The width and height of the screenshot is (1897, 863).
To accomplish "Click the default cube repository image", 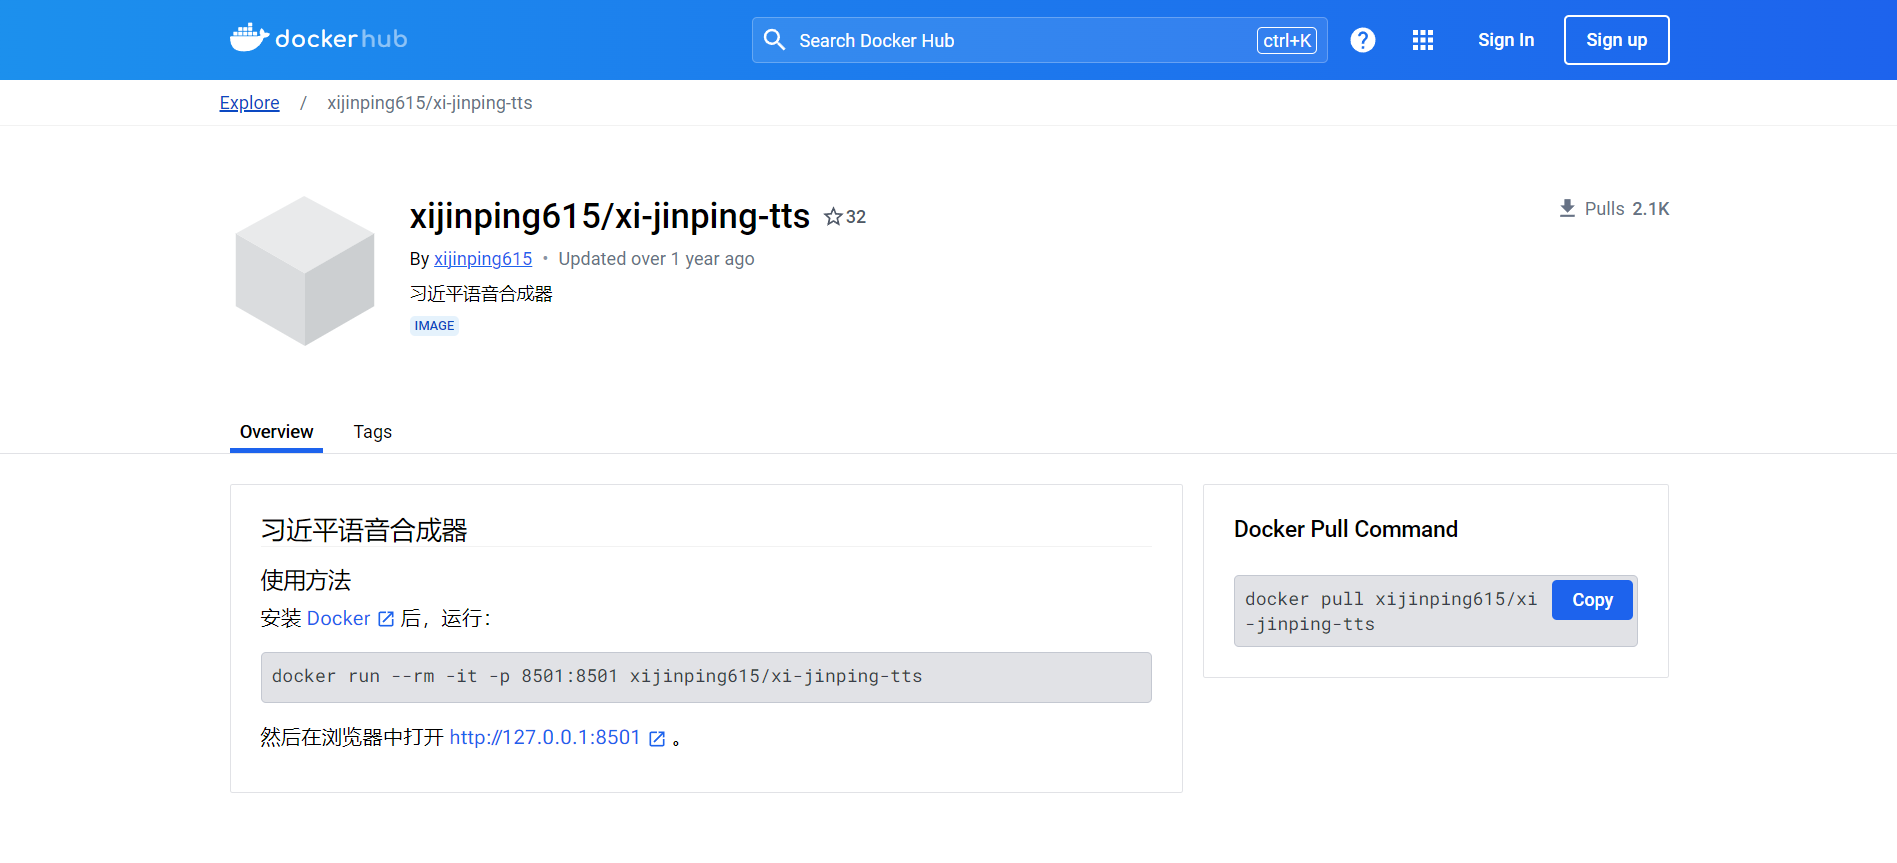I will (x=305, y=271).
